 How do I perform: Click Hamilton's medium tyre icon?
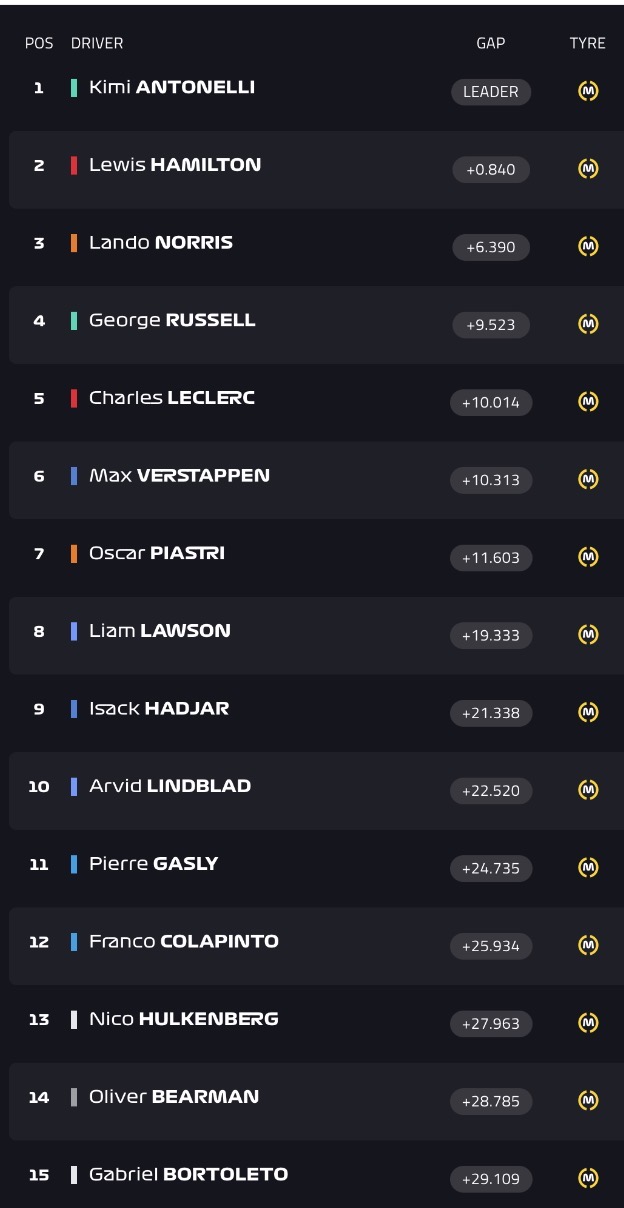click(589, 169)
